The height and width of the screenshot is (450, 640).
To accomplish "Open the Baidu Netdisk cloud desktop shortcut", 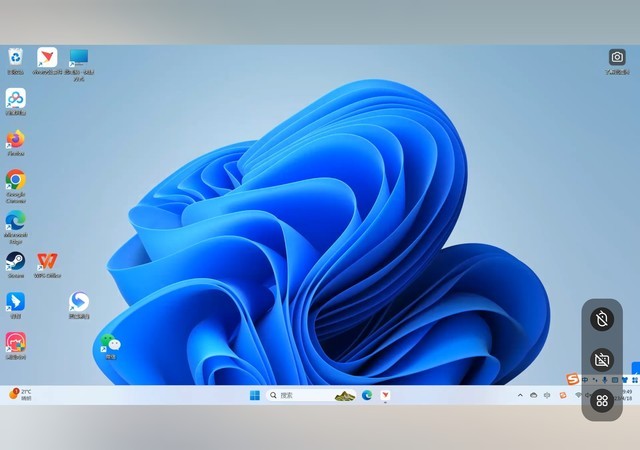I will click(x=16, y=102).
